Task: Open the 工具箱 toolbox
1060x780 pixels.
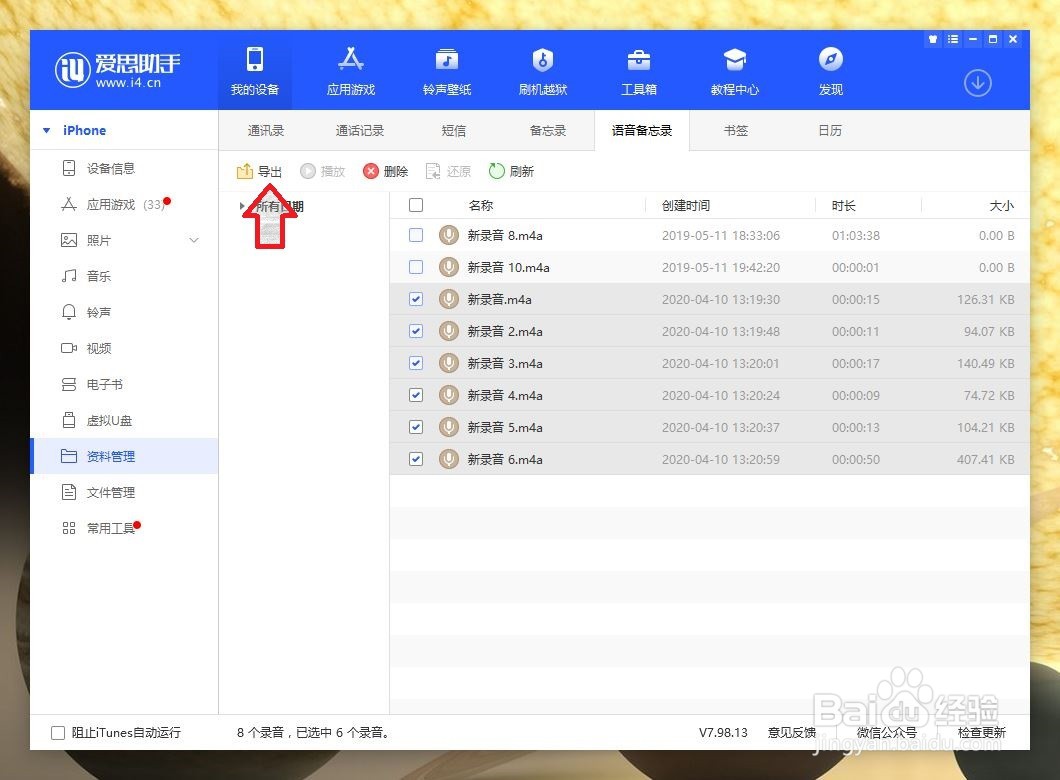Action: click(x=637, y=70)
